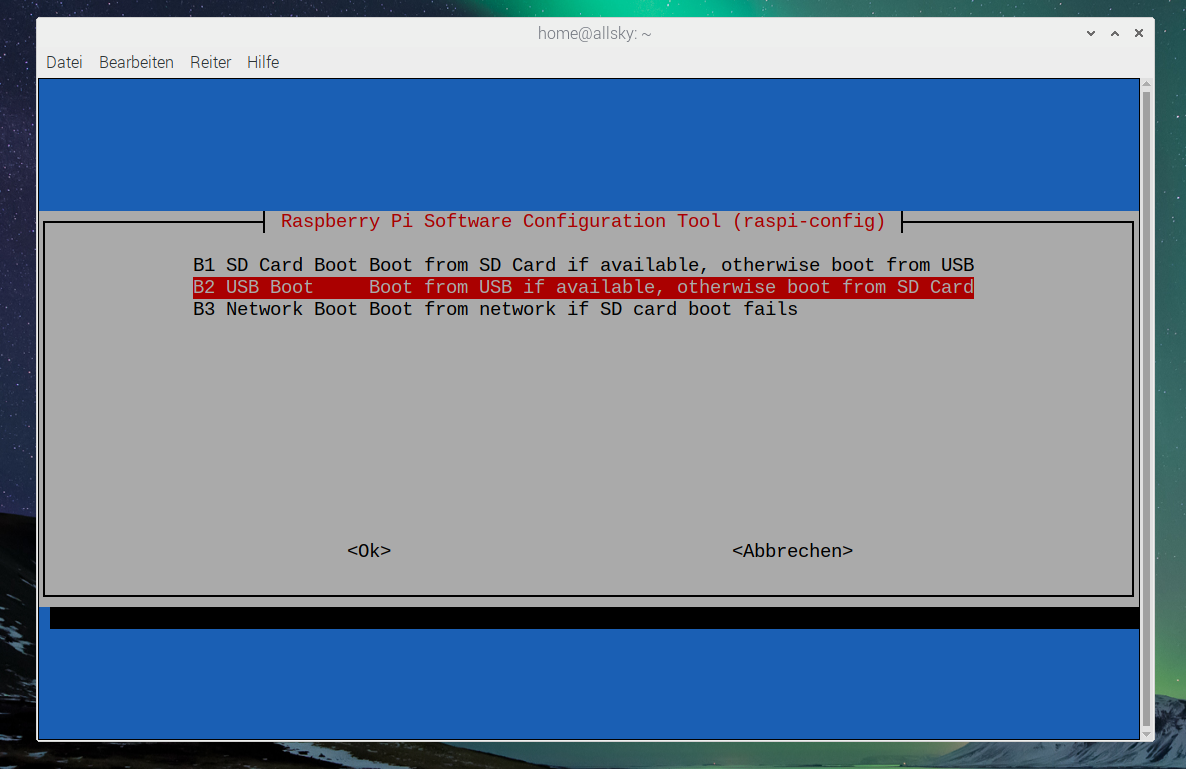Open the Datei menu
1186x769 pixels.
[64, 62]
